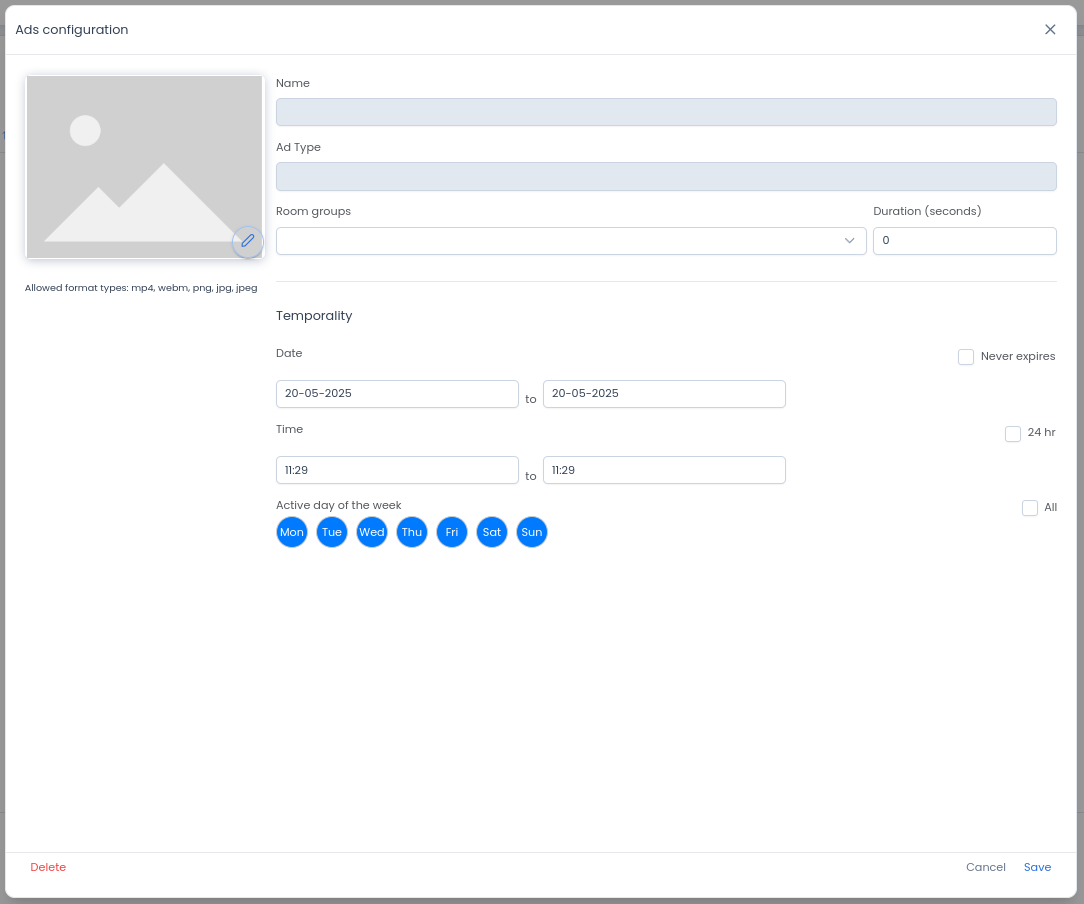Close the Ads configuration dialog
This screenshot has height=904, width=1084.
click(x=1050, y=29)
